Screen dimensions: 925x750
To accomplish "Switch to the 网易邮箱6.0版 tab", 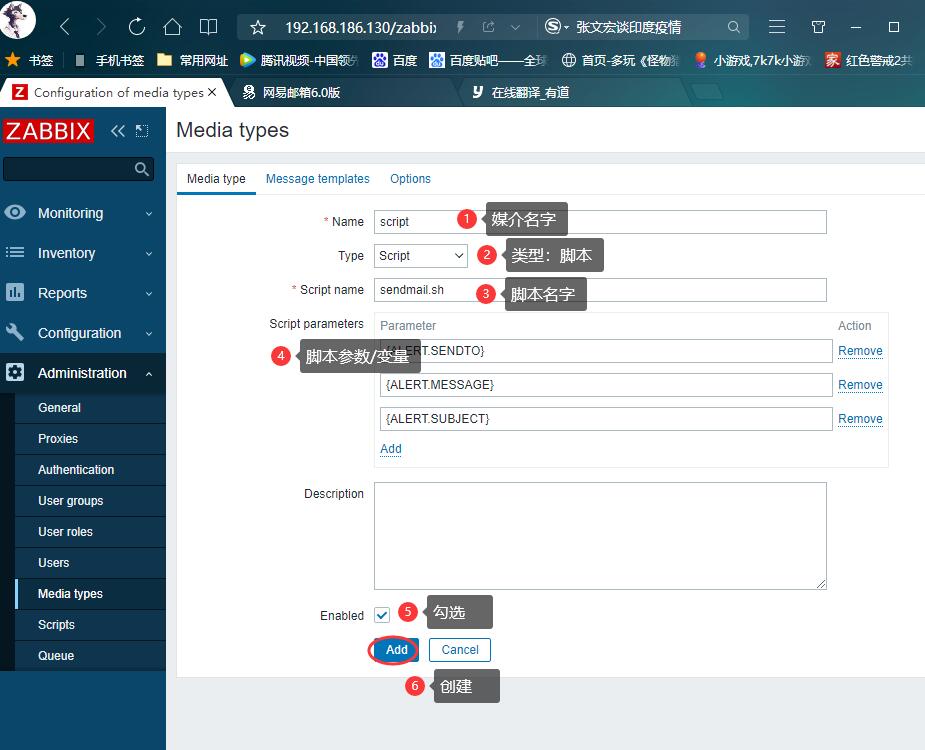I will (x=291, y=92).
